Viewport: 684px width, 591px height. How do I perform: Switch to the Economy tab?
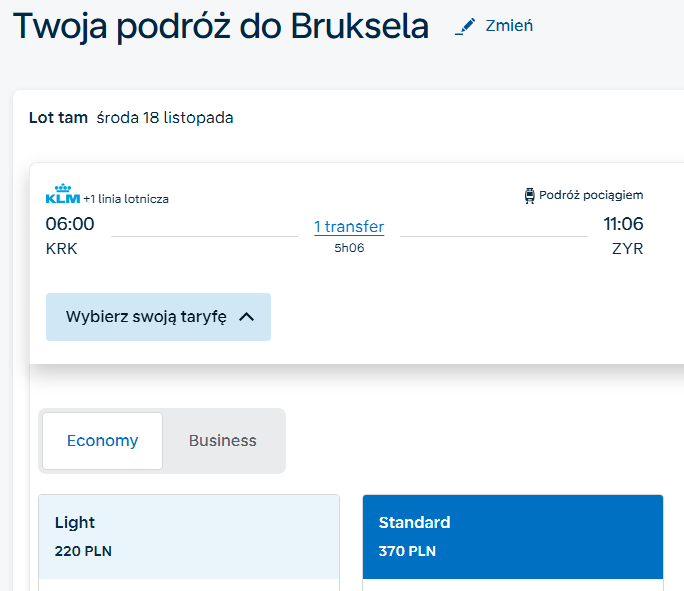pos(103,441)
